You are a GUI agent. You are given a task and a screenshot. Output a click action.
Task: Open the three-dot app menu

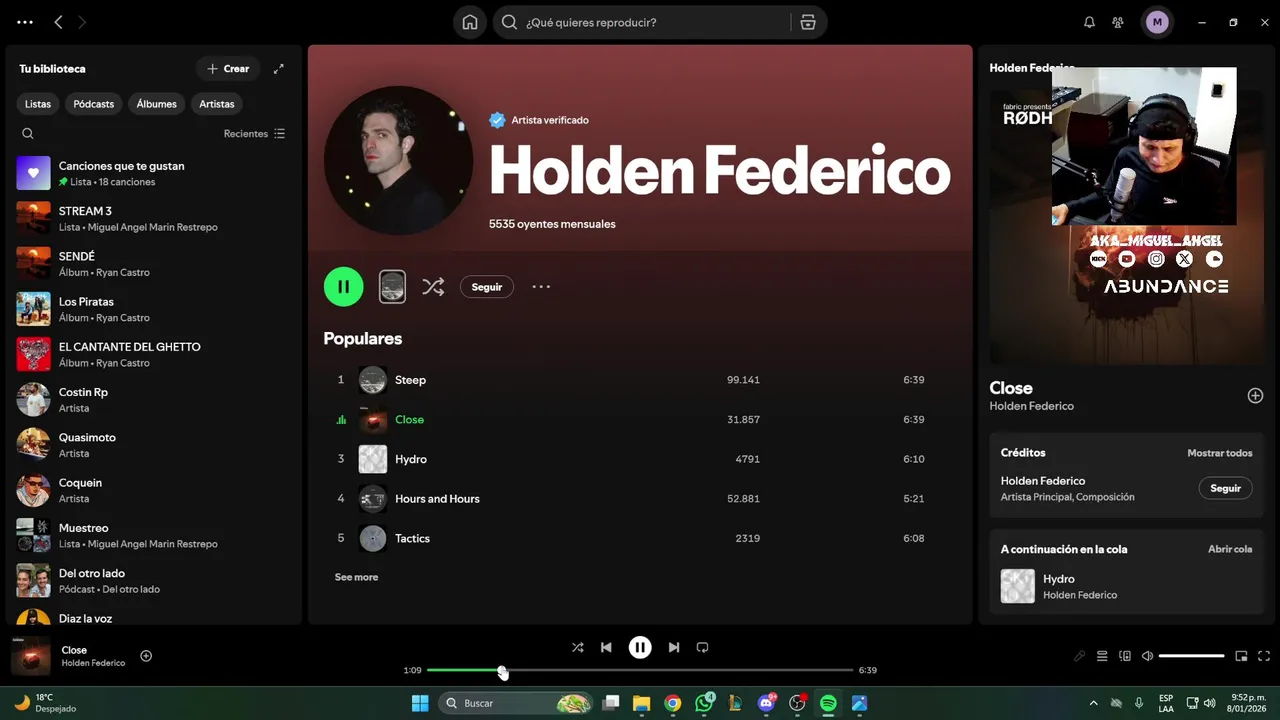pyautogui.click(x=25, y=22)
